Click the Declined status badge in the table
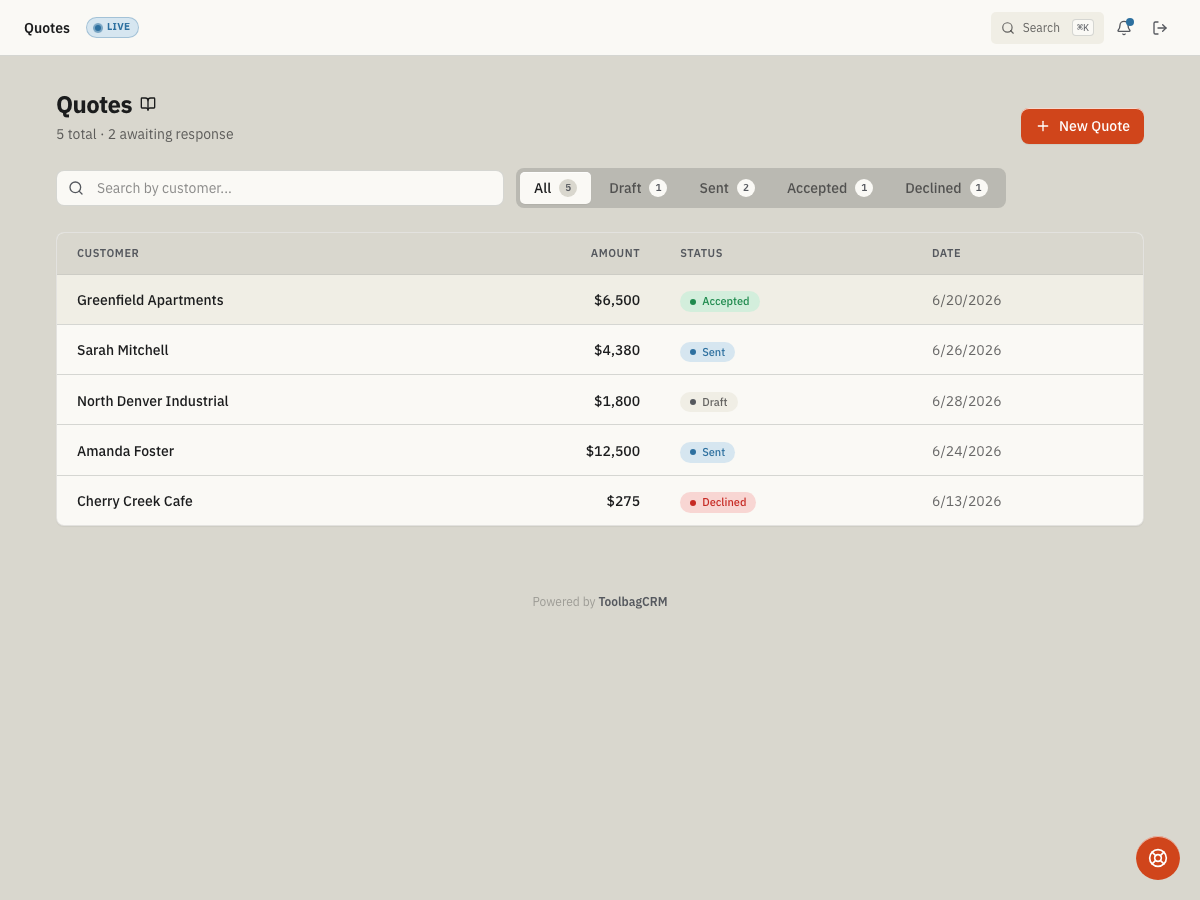 pyautogui.click(x=718, y=502)
